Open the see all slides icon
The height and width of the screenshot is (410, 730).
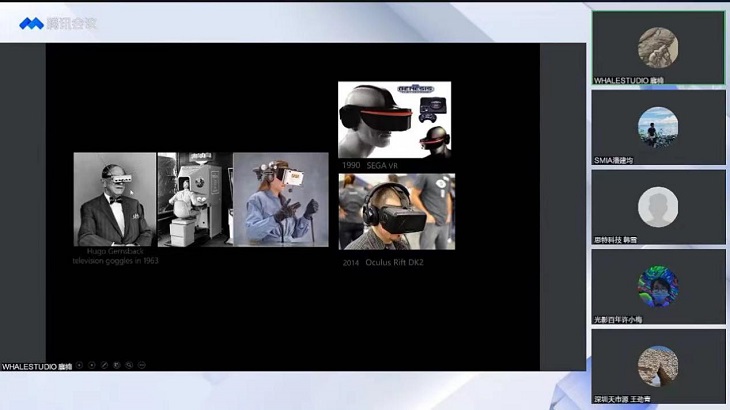(116, 365)
